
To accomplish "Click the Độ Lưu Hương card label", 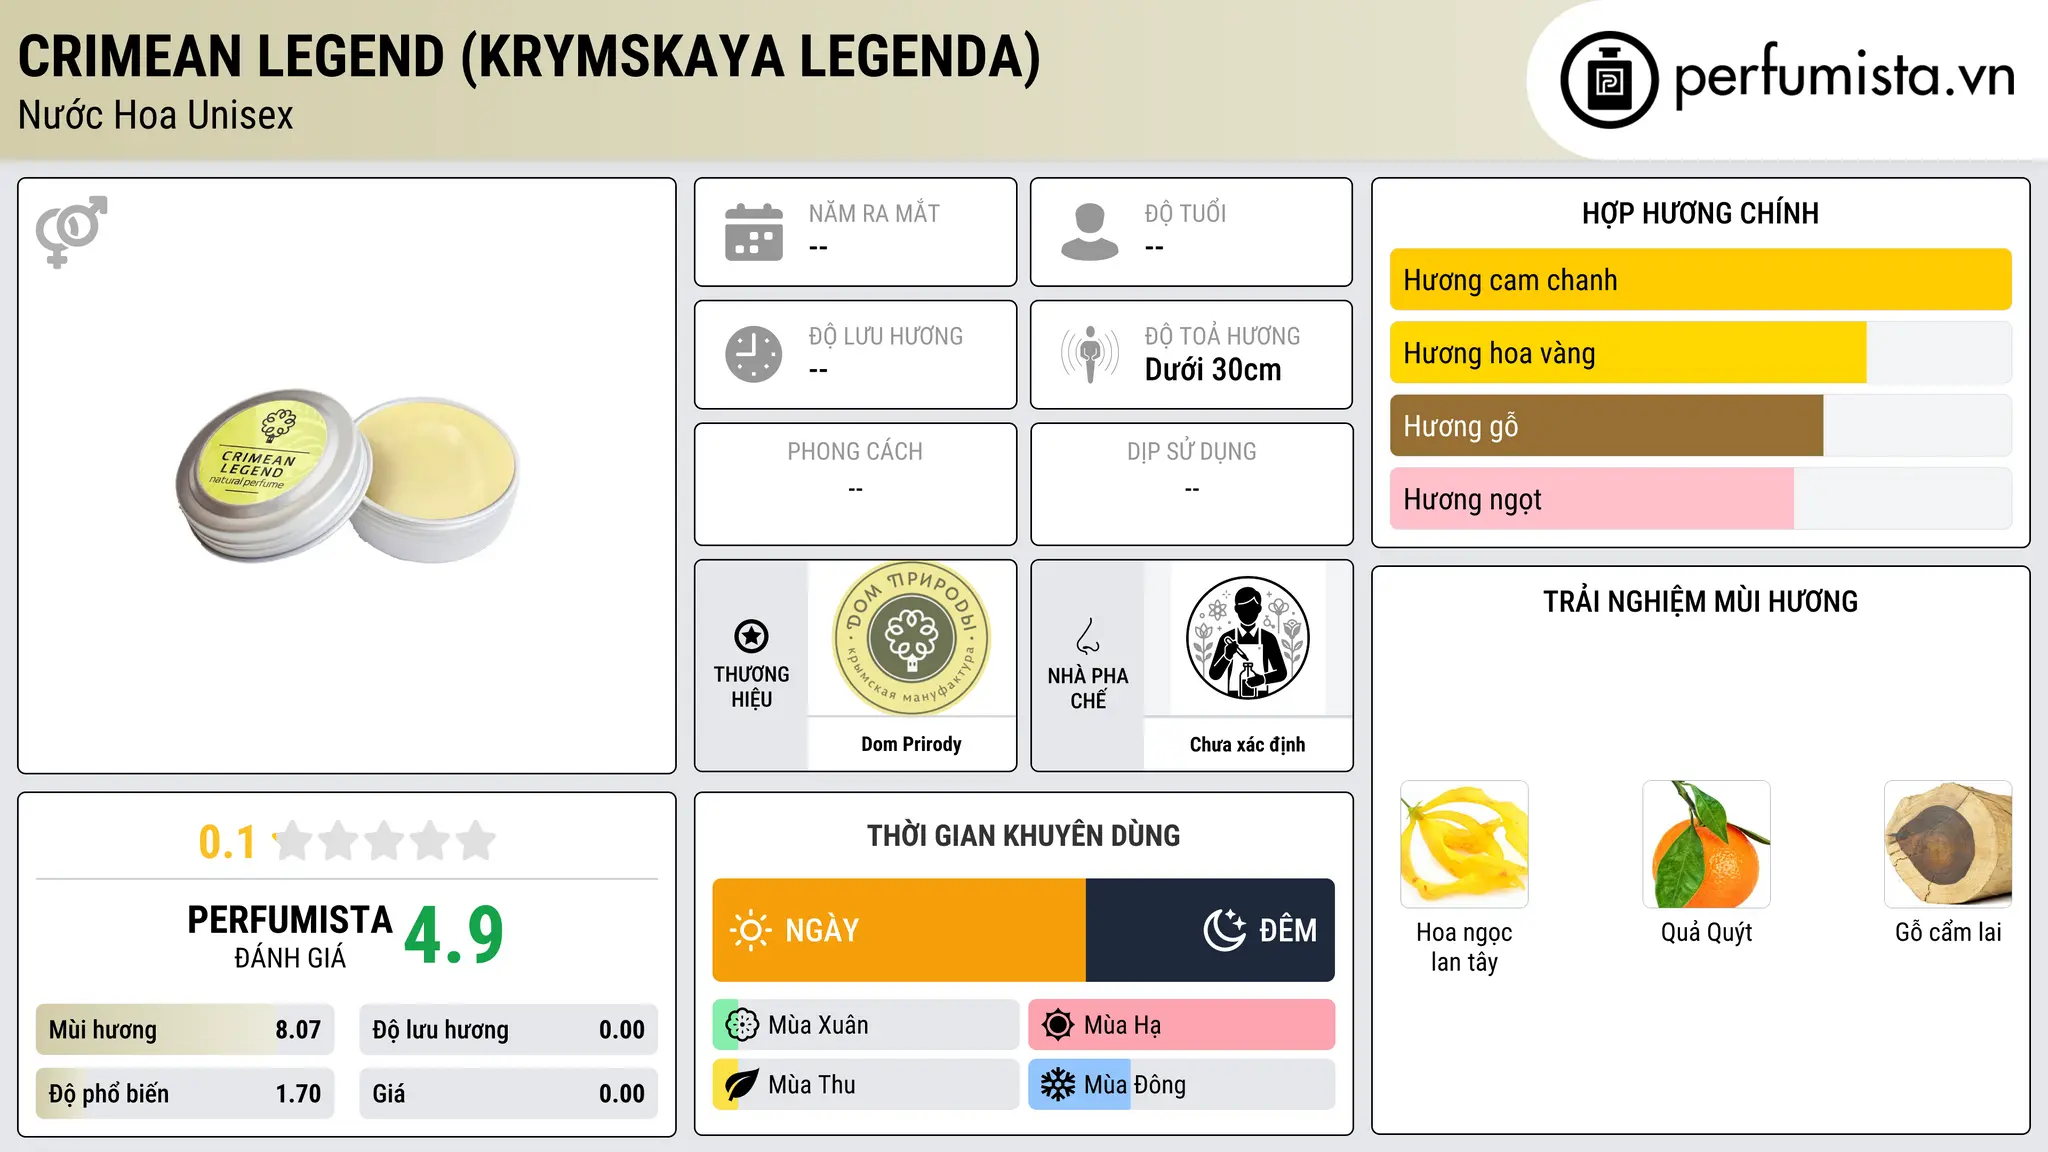I will pos(886,336).
